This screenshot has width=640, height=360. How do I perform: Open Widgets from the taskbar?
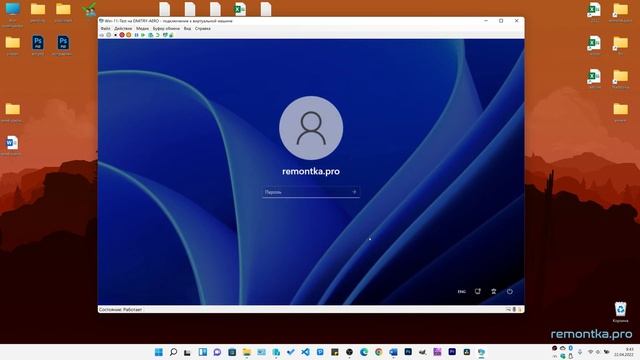203,352
